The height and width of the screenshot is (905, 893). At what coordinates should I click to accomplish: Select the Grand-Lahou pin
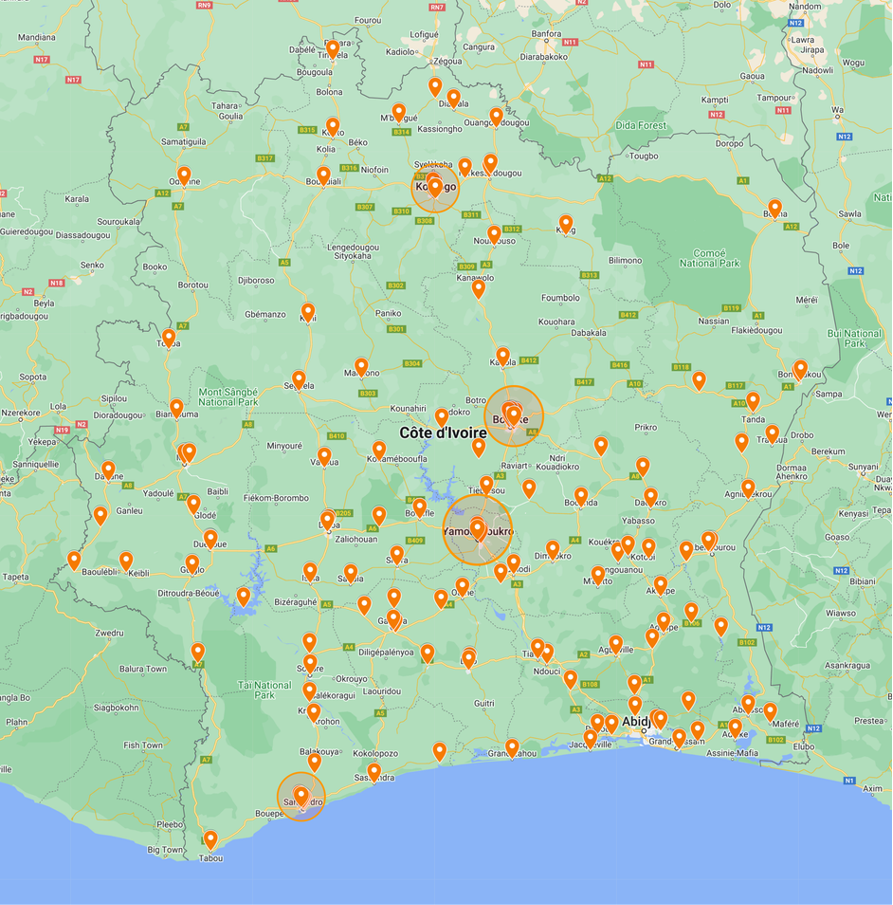512,749
